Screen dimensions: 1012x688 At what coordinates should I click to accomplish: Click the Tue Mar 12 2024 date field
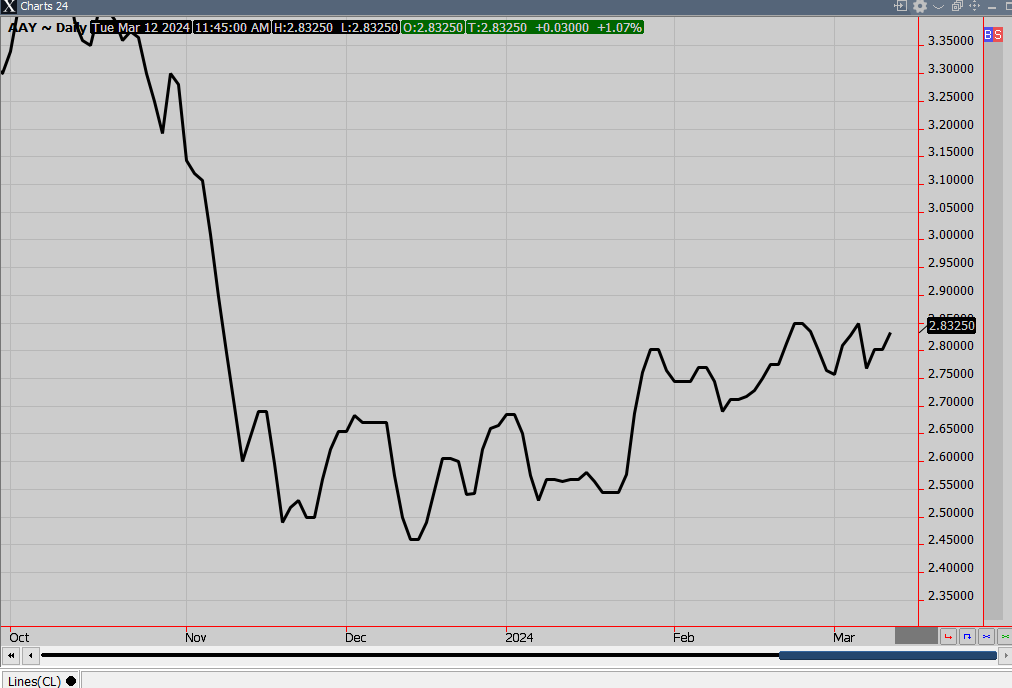click(x=141, y=28)
